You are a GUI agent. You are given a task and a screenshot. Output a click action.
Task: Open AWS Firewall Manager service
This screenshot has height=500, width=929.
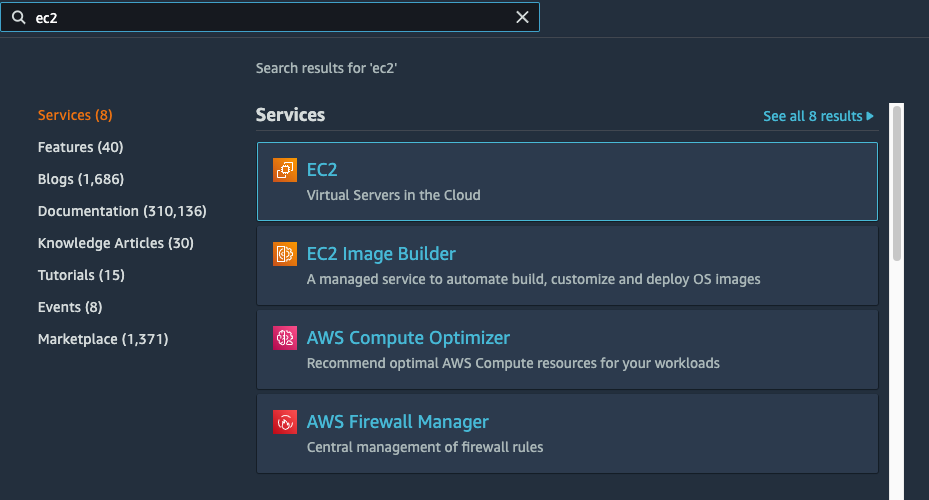(397, 422)
